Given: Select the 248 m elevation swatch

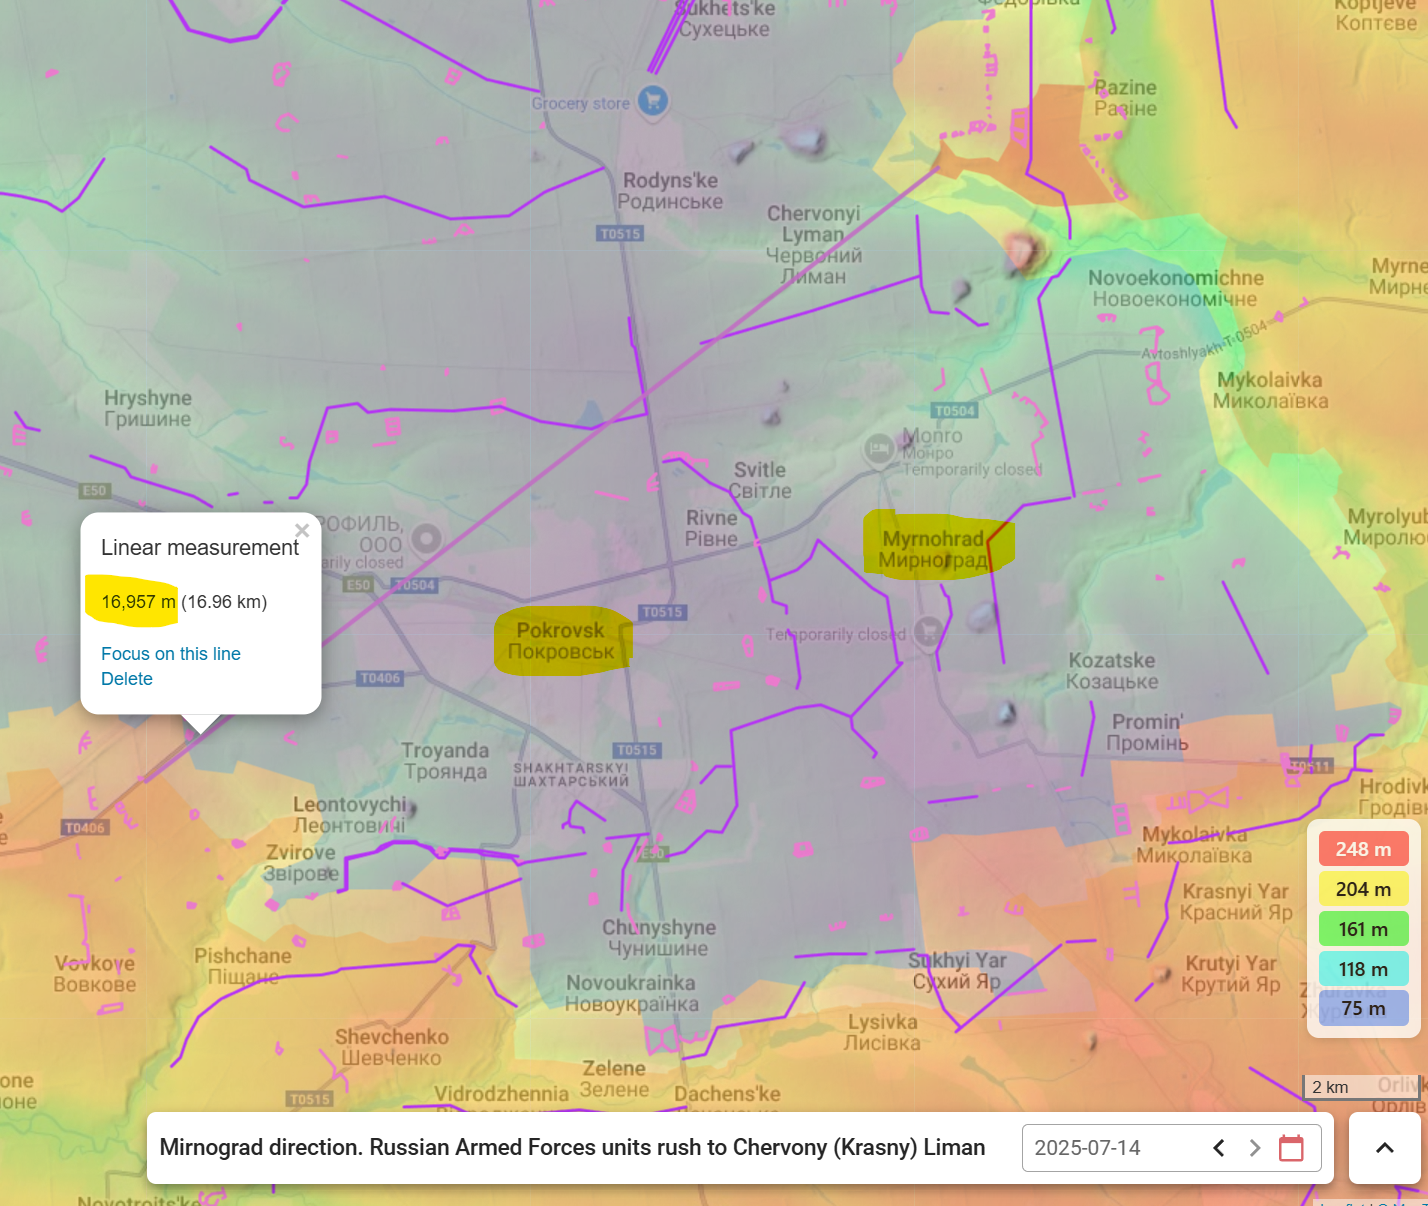Looking at the screenshot, I should pyautogui.click(x=1363, y=849).
